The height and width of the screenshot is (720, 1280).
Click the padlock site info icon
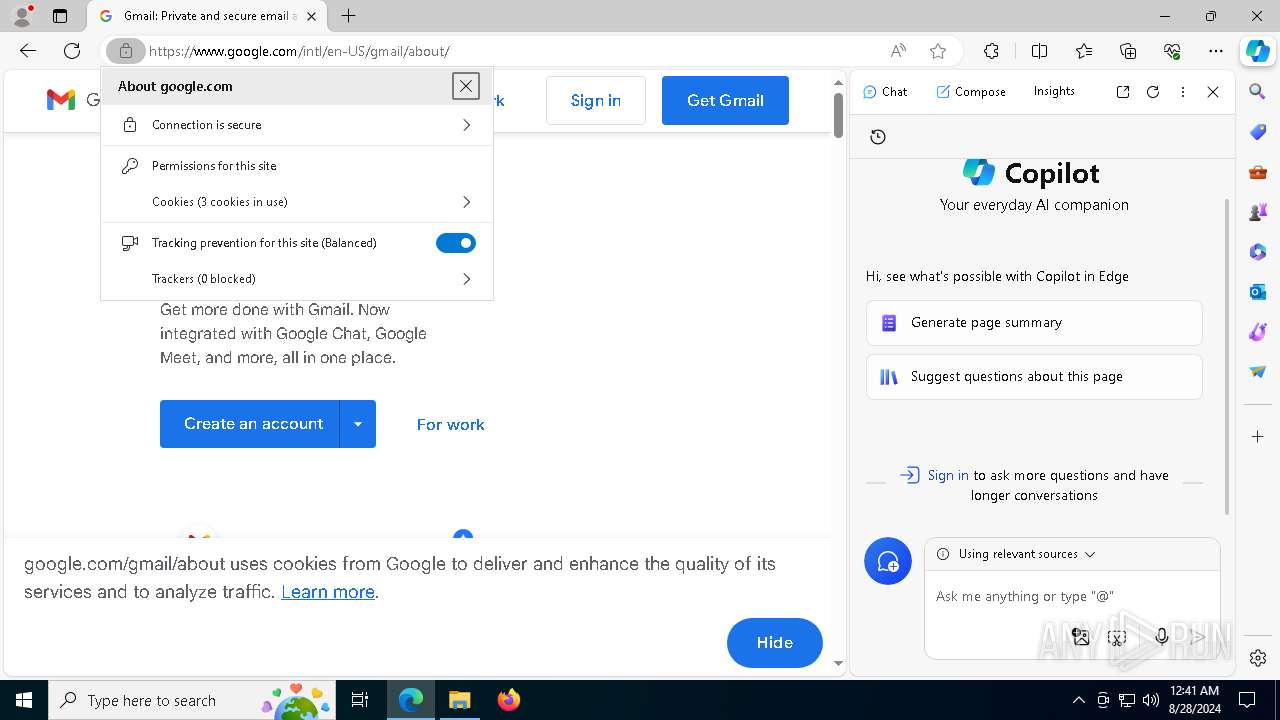126,51
